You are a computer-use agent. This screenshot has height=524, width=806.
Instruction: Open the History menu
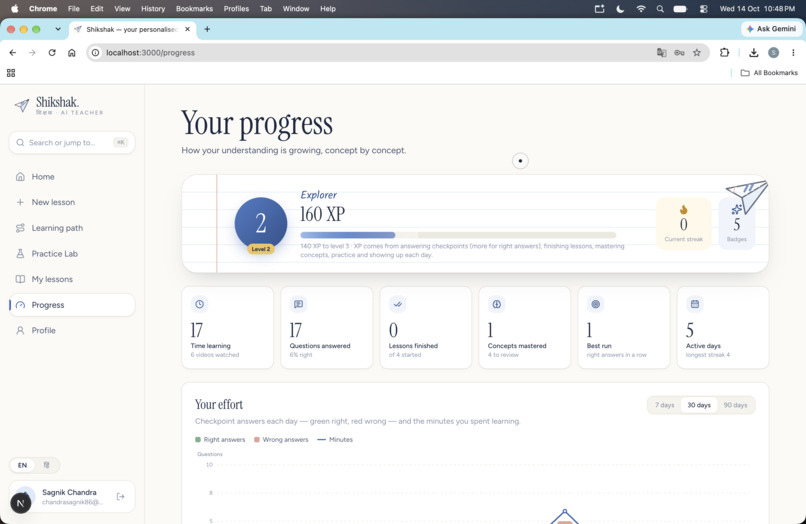[x=153, y=9]
